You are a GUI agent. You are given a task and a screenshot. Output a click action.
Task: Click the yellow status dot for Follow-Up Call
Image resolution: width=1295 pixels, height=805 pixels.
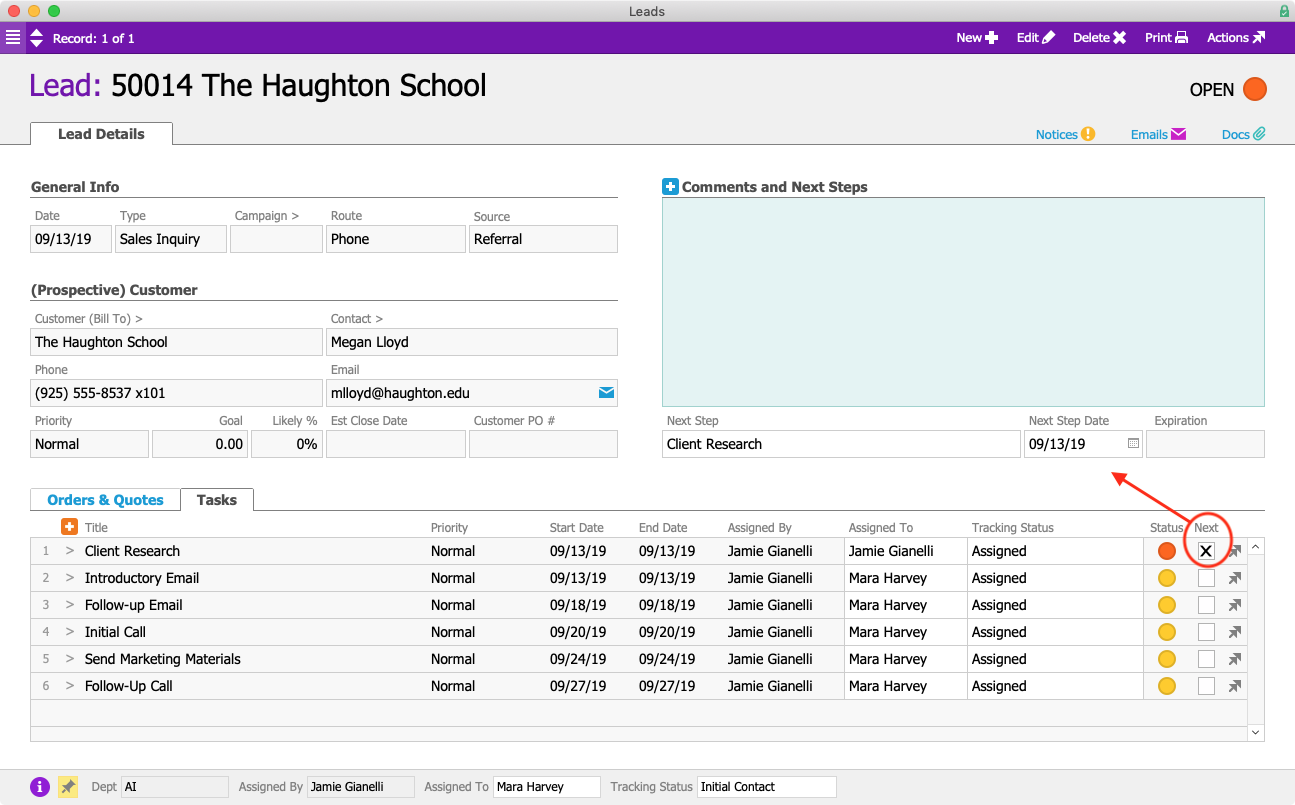pyautogui.click(x=1166, y=686)
